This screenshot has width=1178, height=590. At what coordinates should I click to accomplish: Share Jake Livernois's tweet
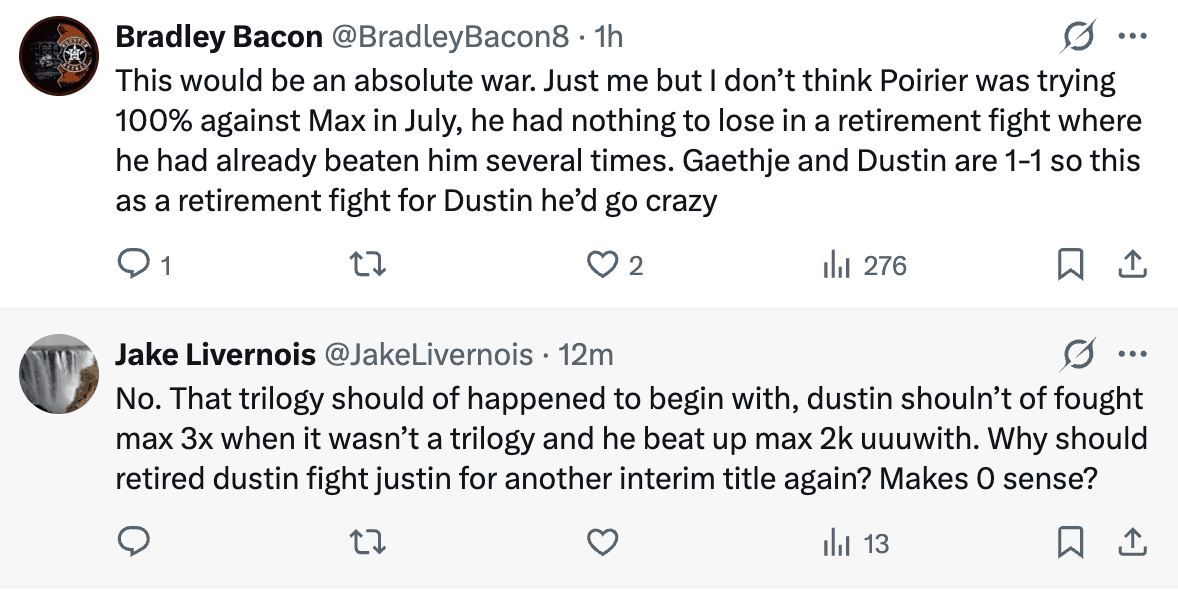[x=1131, y=543]
